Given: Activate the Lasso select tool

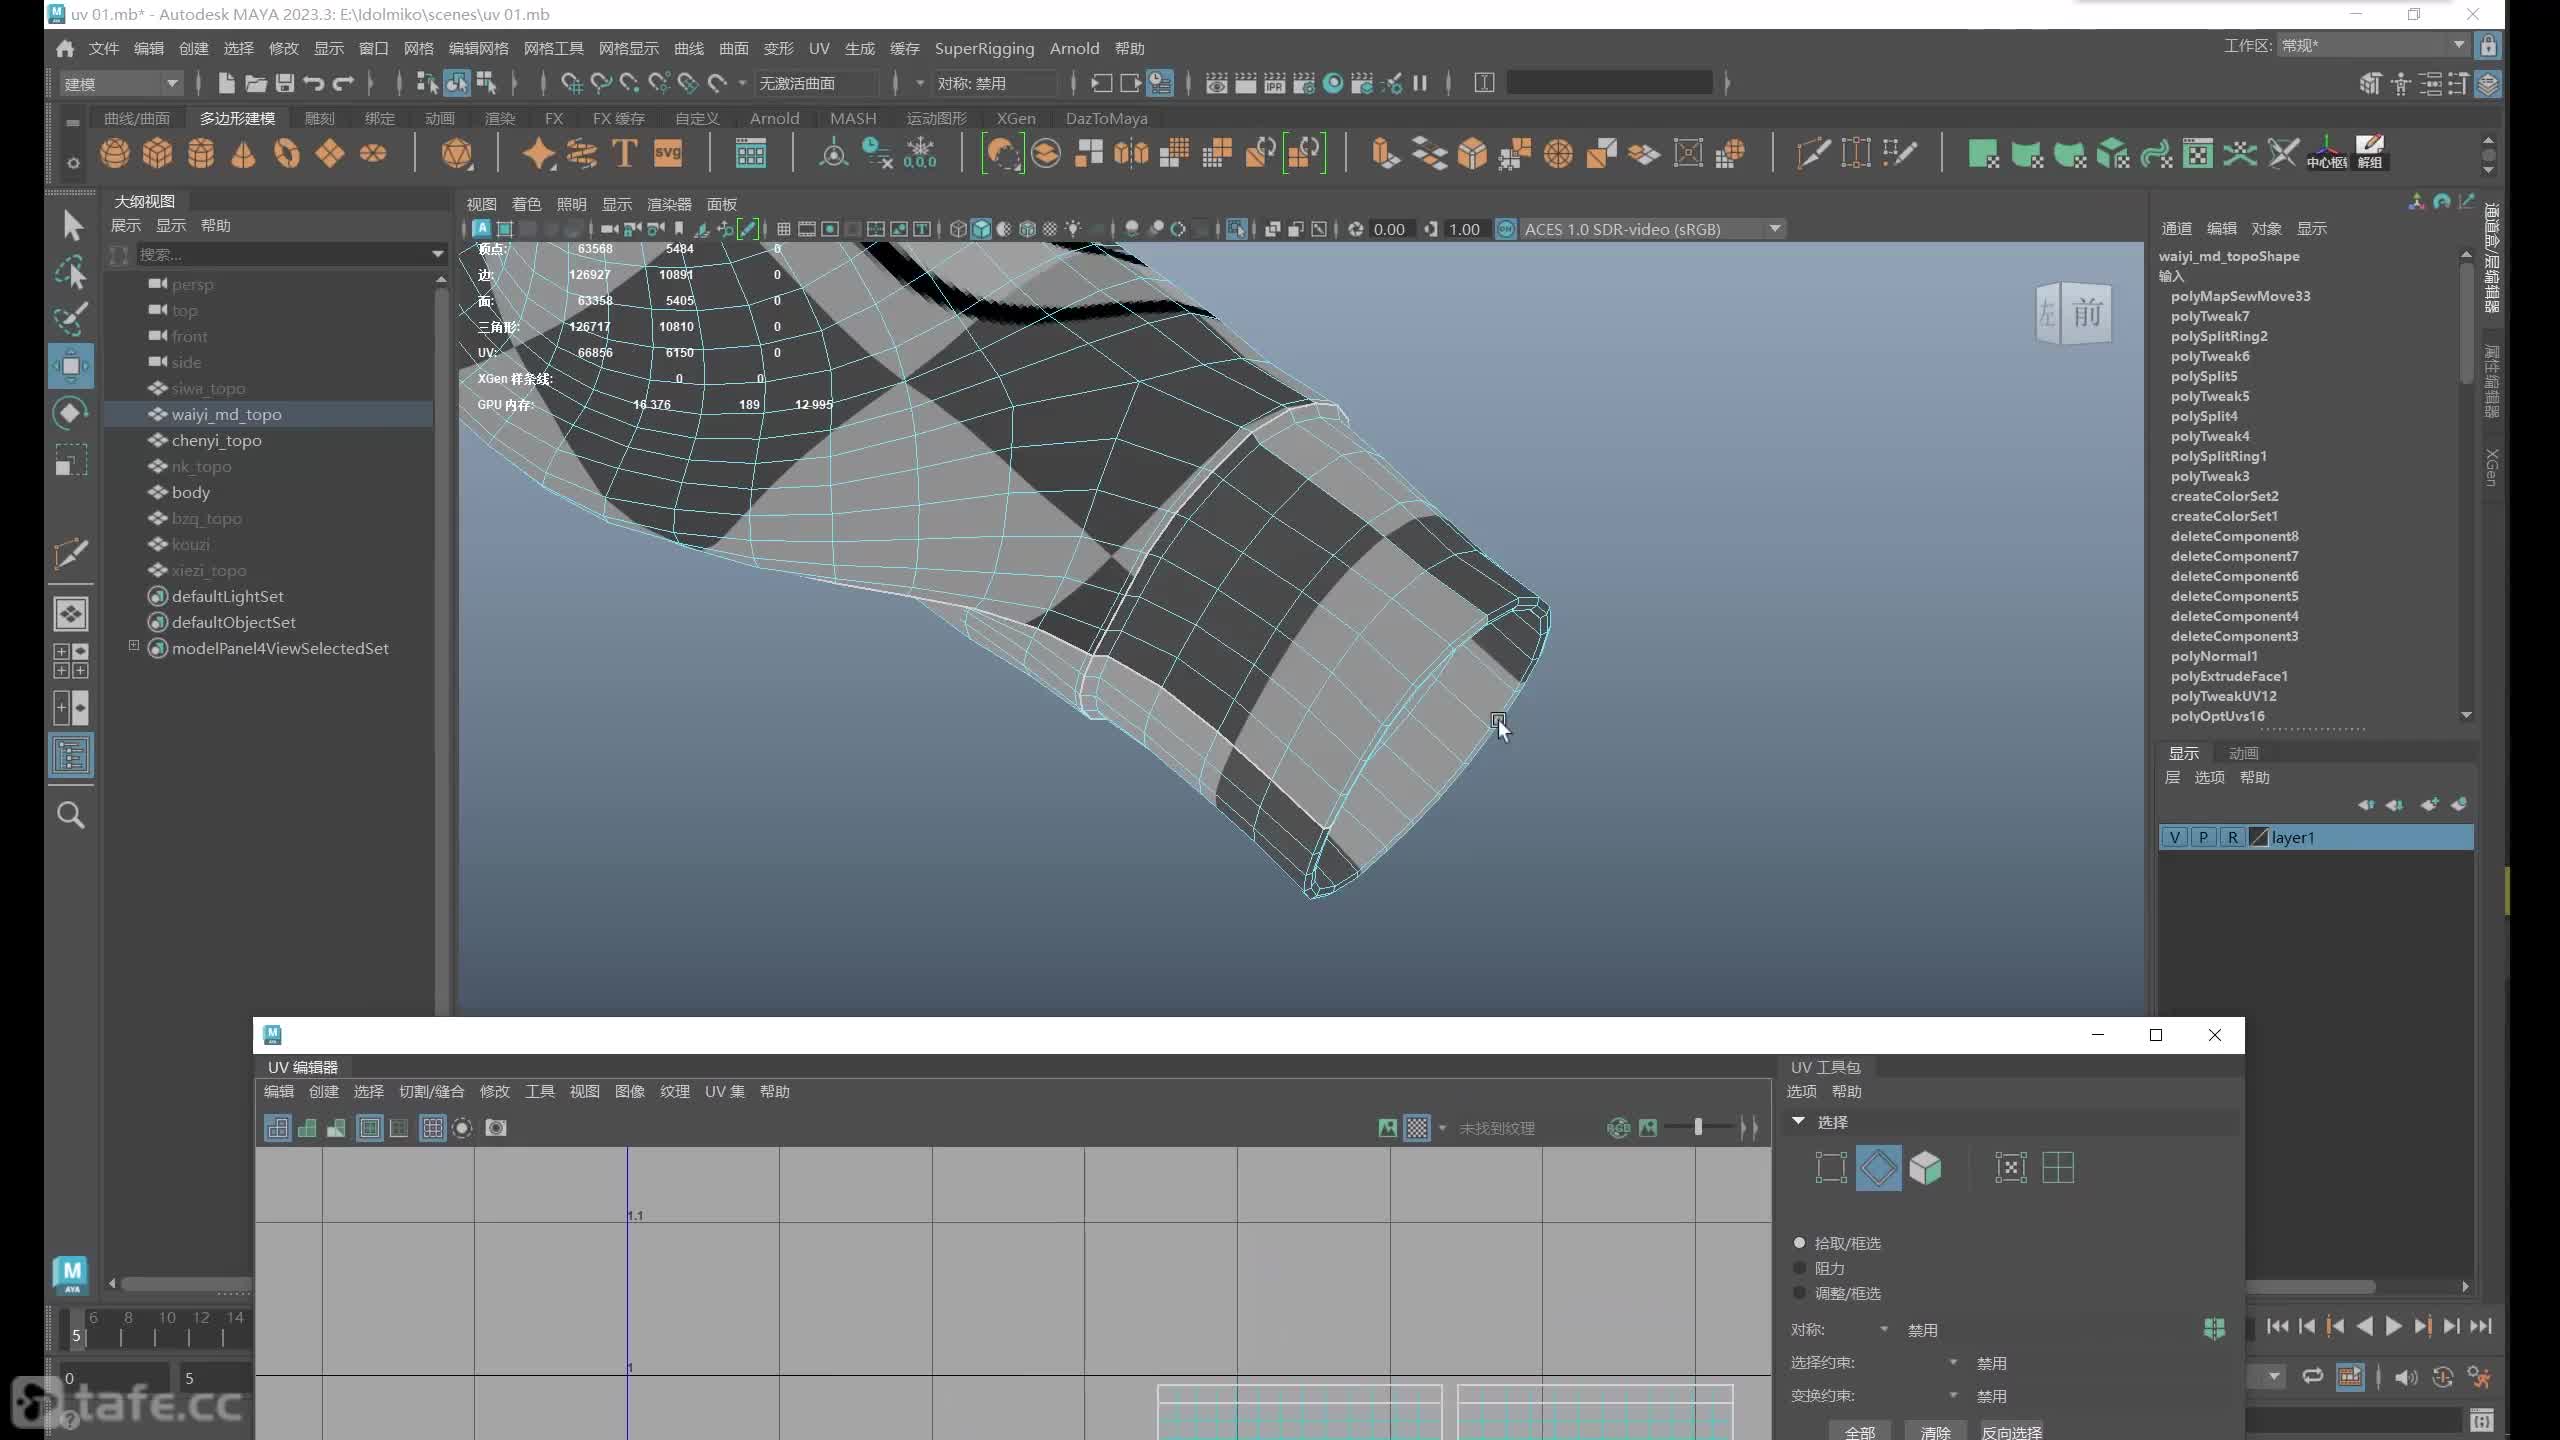Looking at the screenshot, I should [x=71, y=273].
